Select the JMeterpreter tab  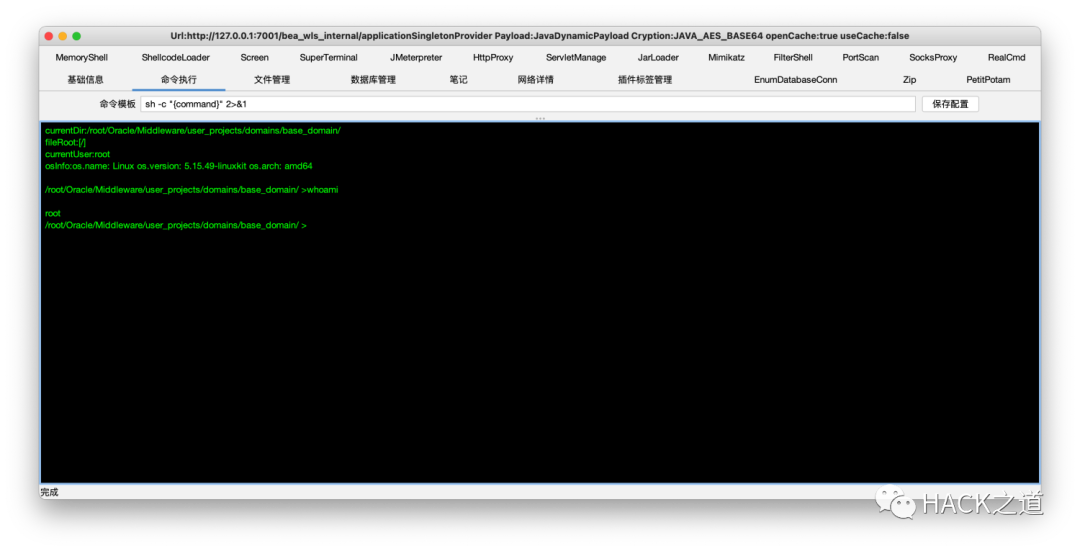tap(416, 58)
